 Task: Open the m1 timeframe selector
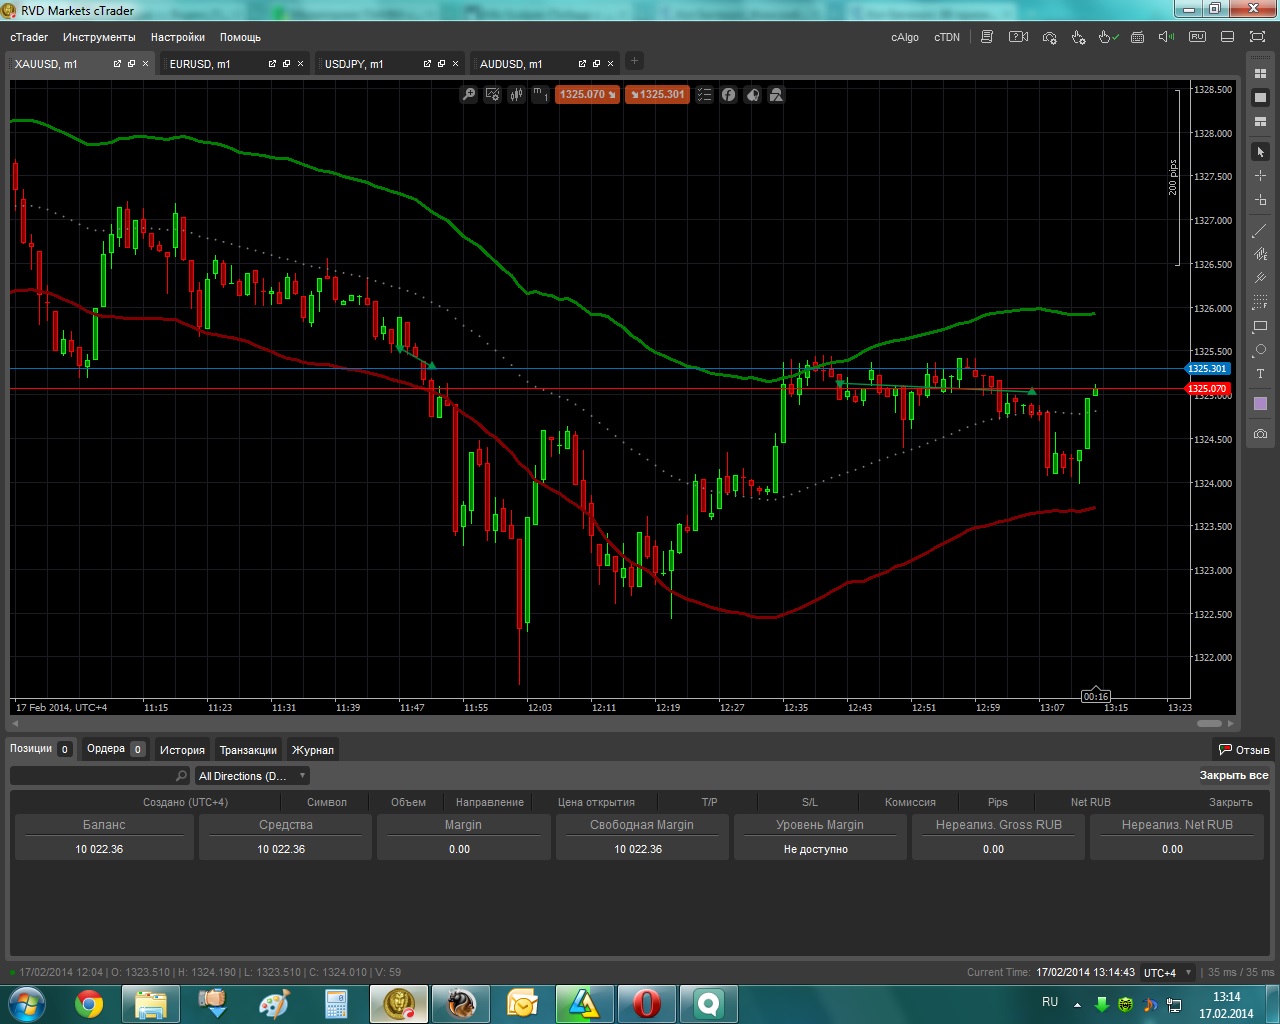point(540,94)
